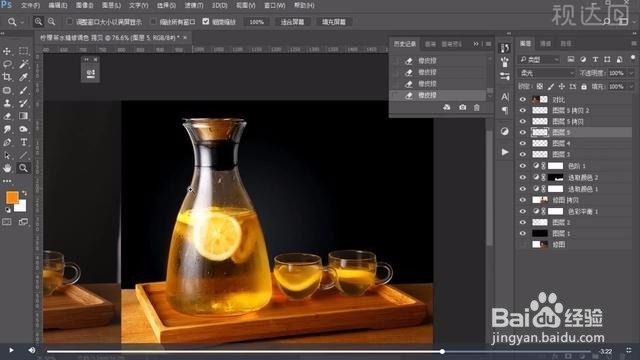
Task: Open layer filter type 类型 dropdown
Action: pyautogui.click(x=539, y=60)
